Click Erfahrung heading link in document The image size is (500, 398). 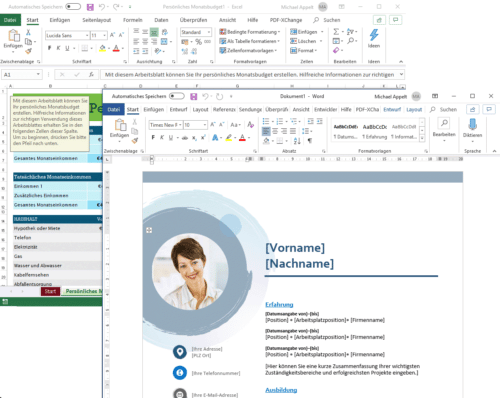point(279,304)
